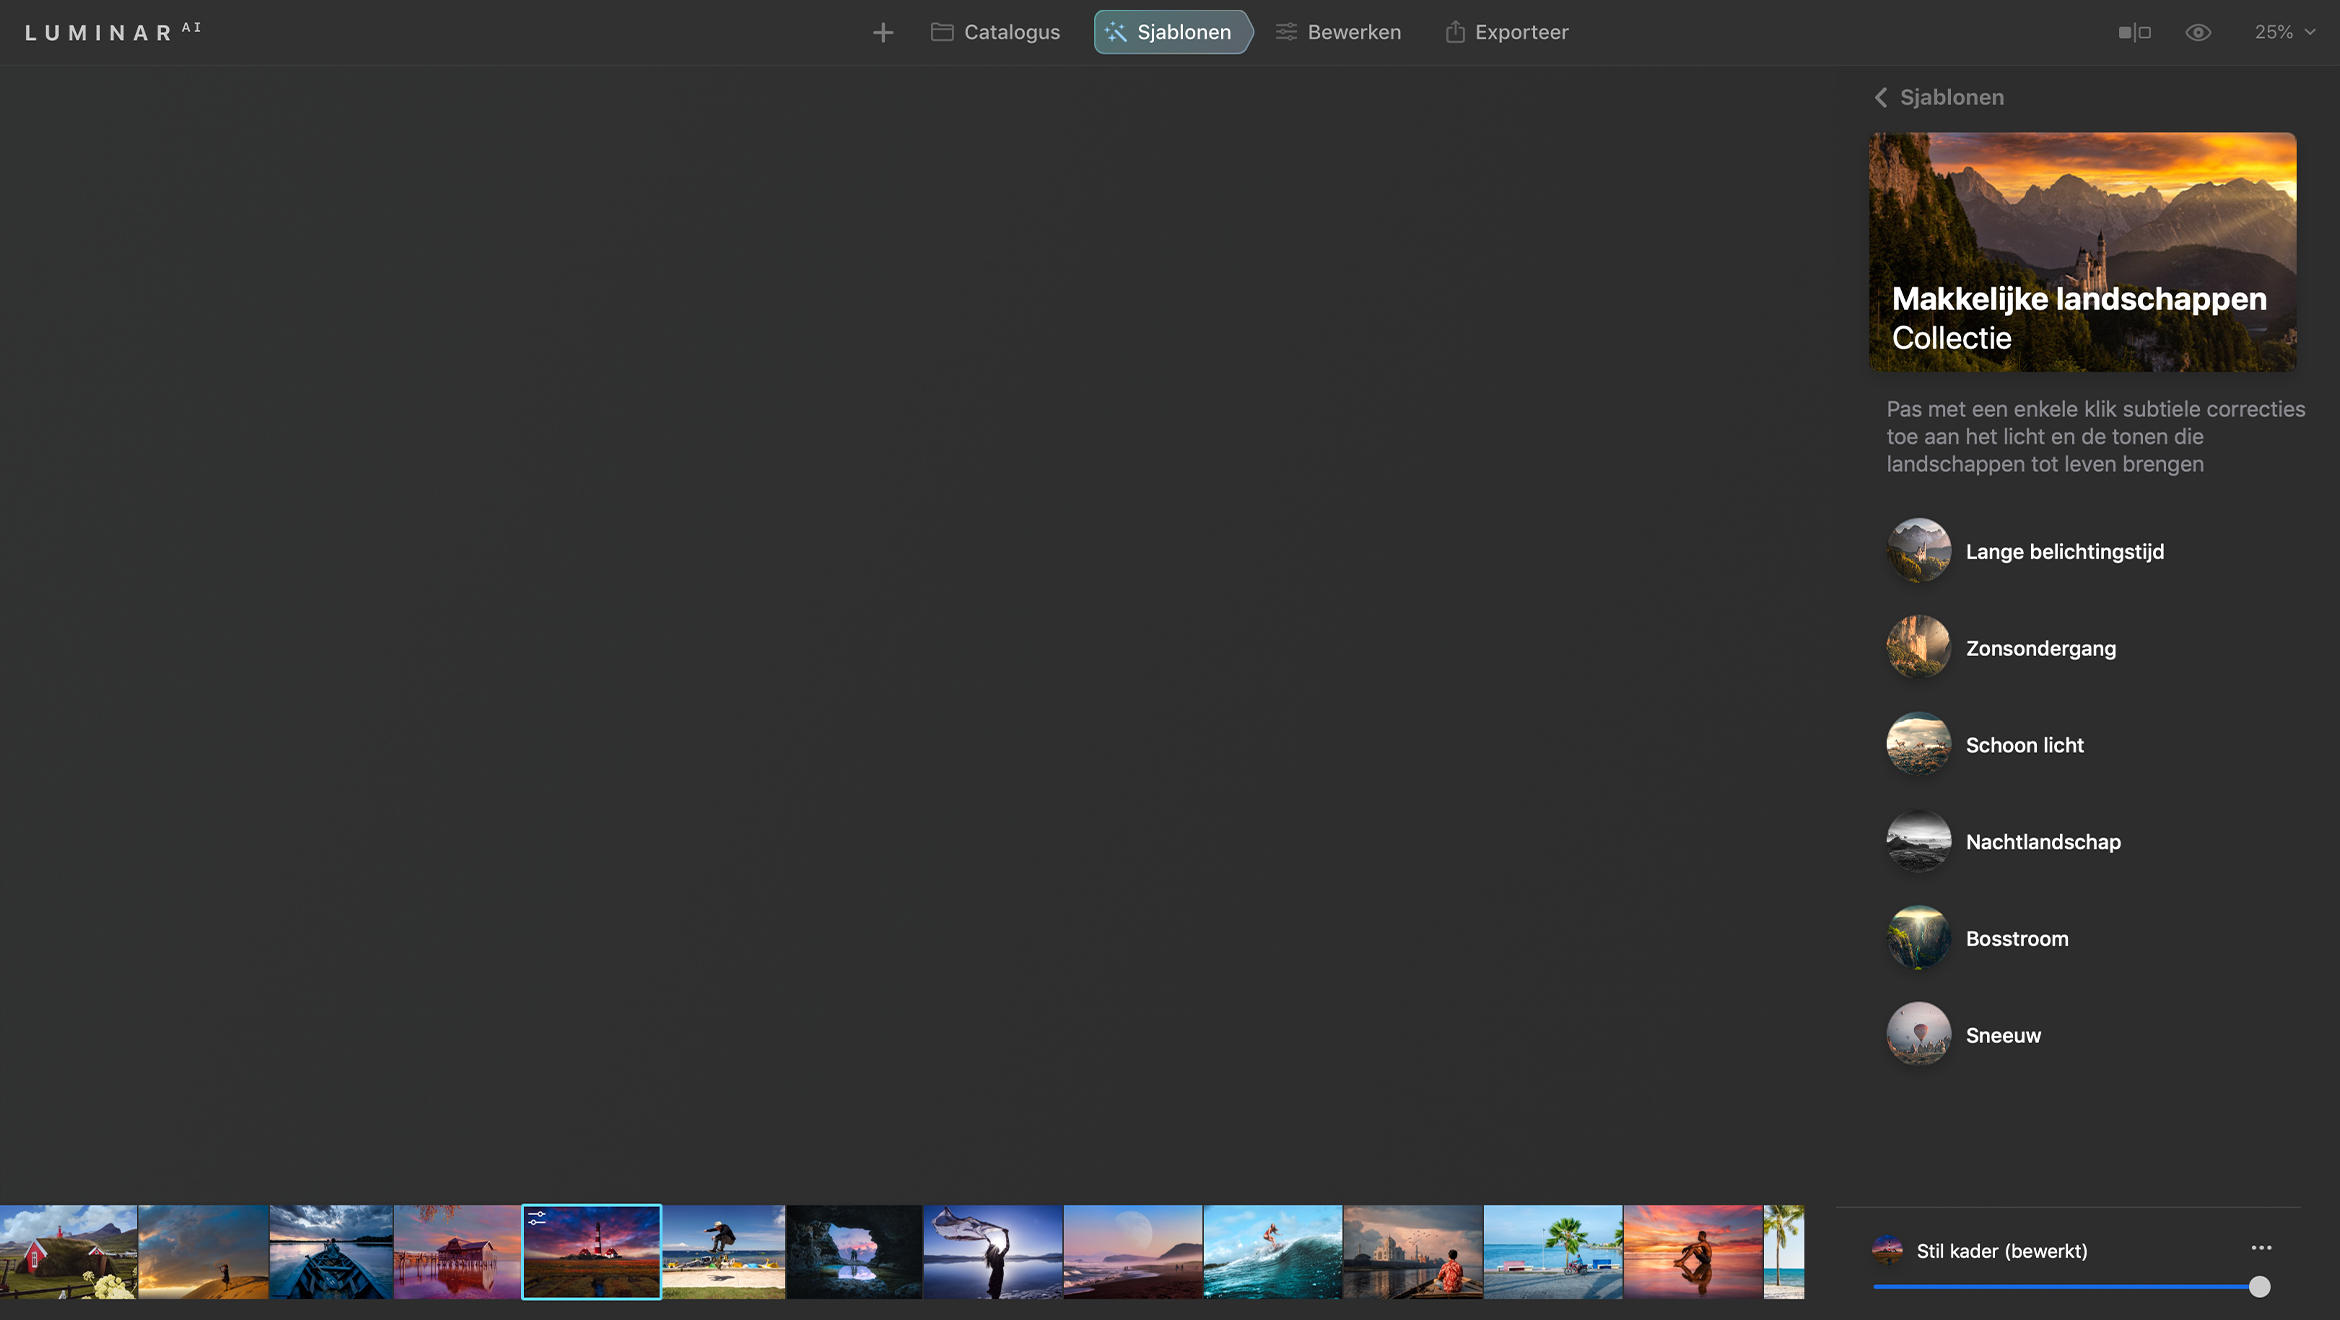Collapse the collection with the back chevron
Screen dimensions: 2340x1320
tap(1881, 97)
